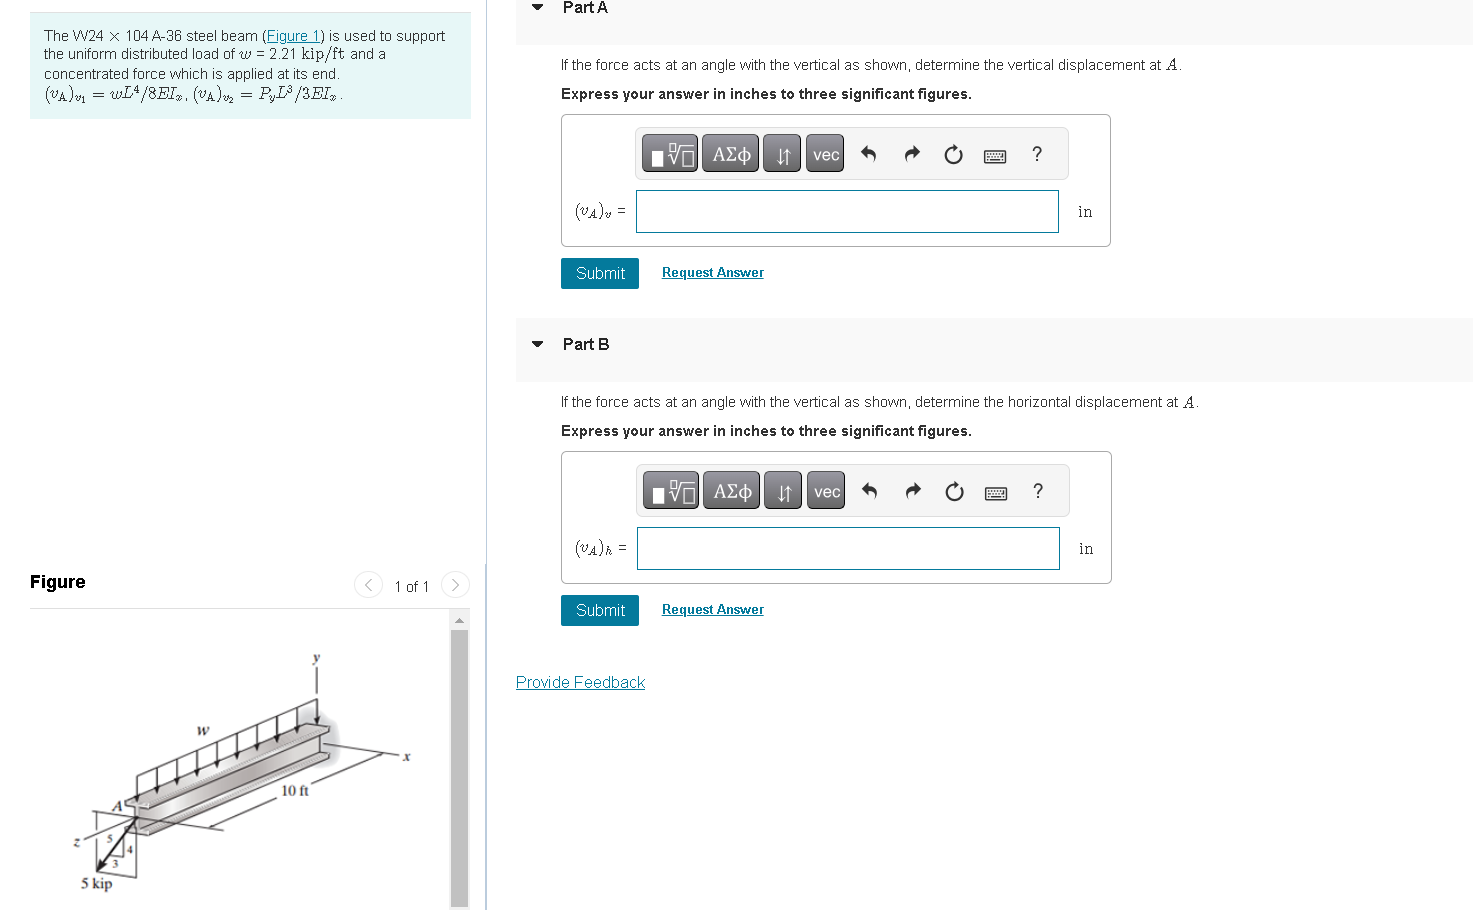Viewport: 1473px width, 910px height.
Task: Click the previous figure arrow
Action: pyautogui.click(x=368, y=584)
